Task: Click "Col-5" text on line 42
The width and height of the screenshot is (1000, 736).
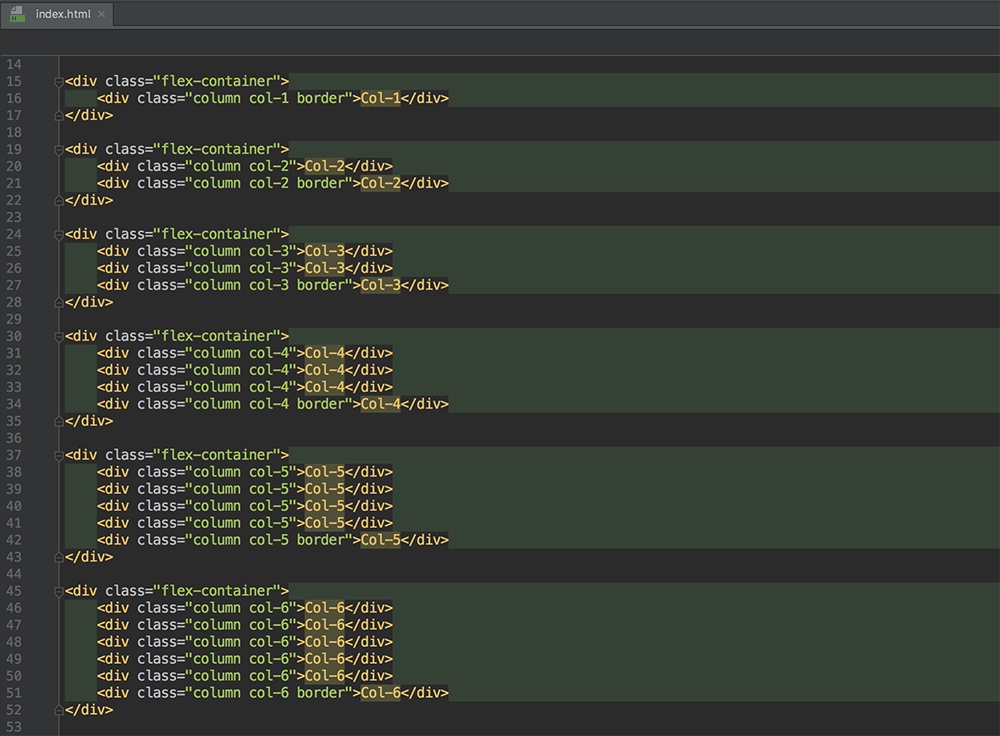Action: [x=381, y=540]
